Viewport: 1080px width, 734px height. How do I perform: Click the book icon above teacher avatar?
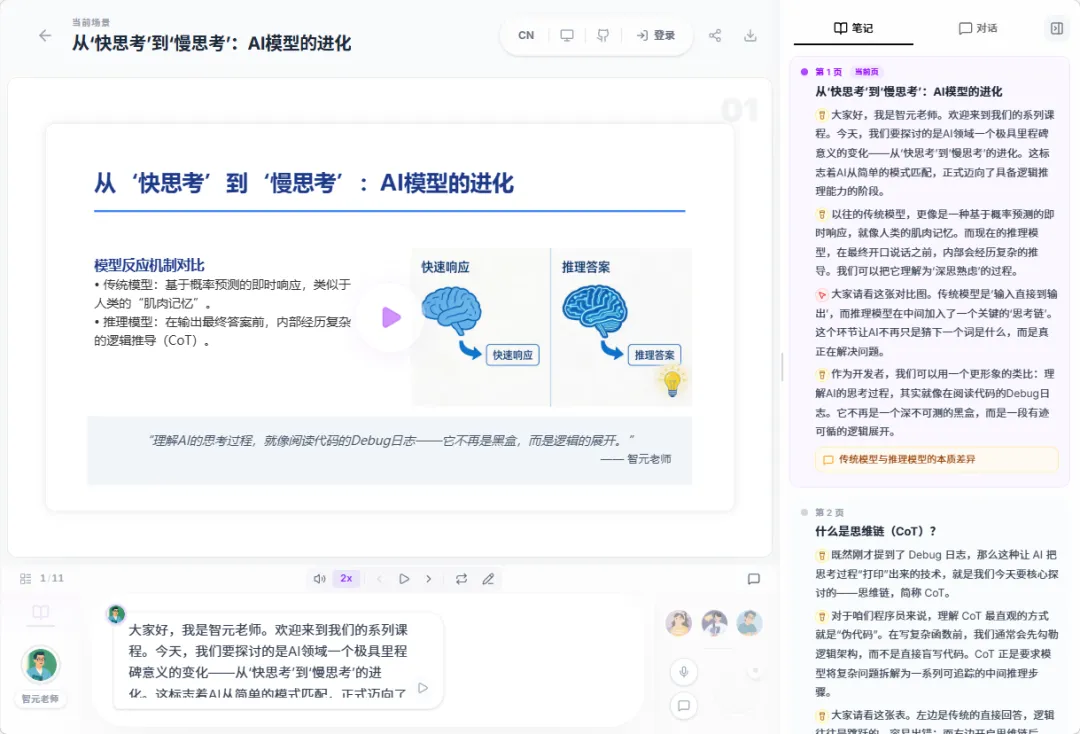coord(41,612)
